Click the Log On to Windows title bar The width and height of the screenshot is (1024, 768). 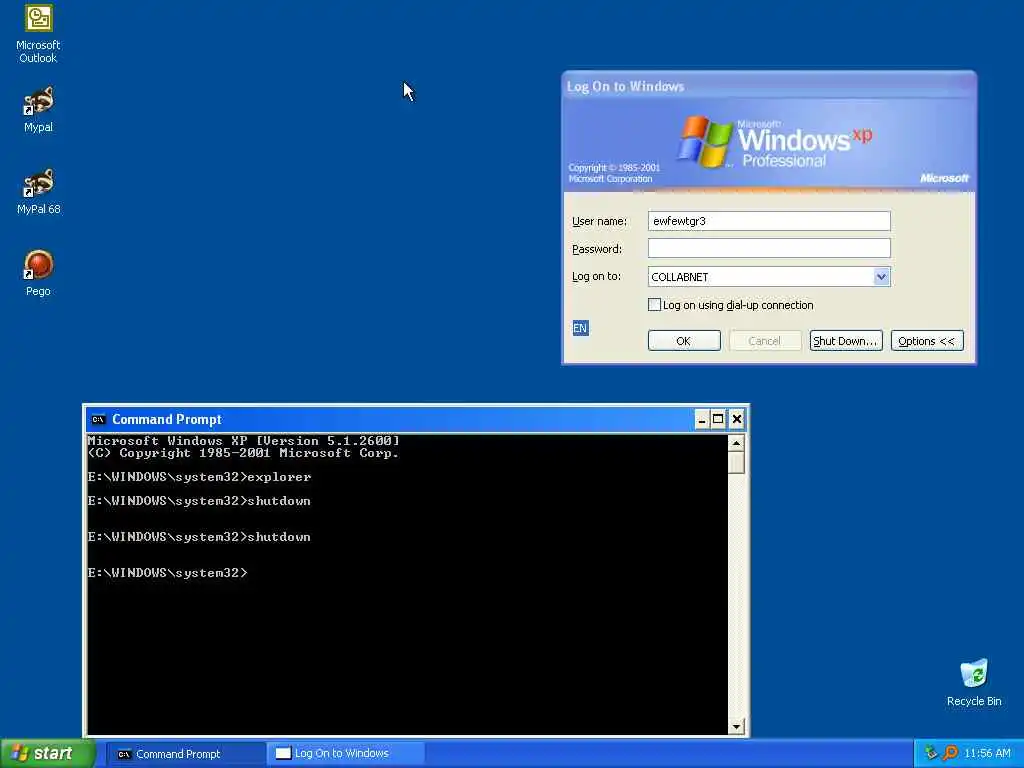point(769,86)
